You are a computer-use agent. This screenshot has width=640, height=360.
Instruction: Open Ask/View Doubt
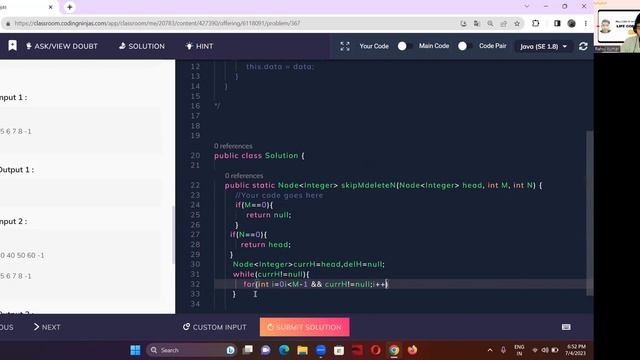click(62, 46)
